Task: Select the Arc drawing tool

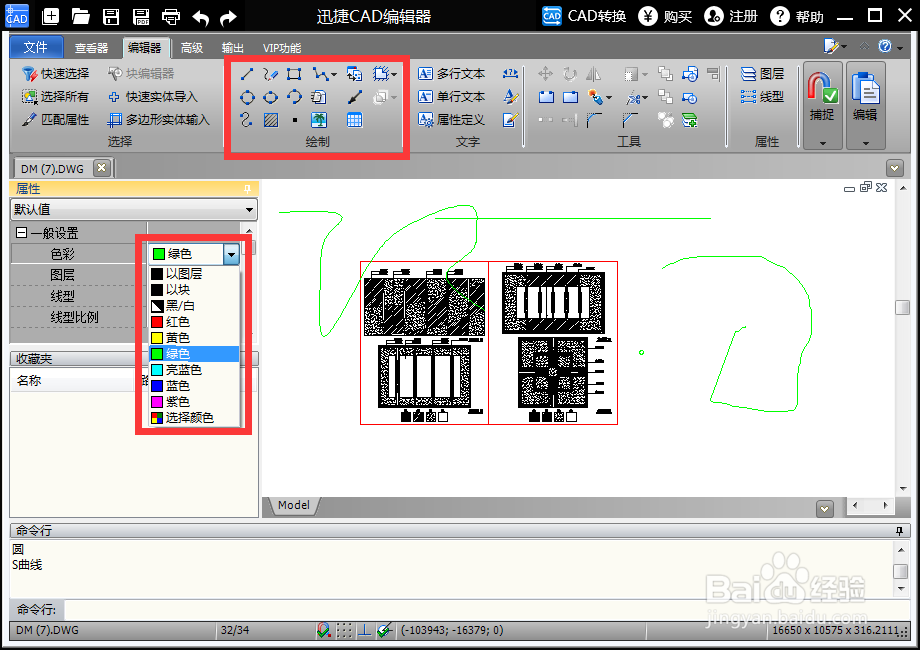Action: pyautogui.click(x=294, y=97)
